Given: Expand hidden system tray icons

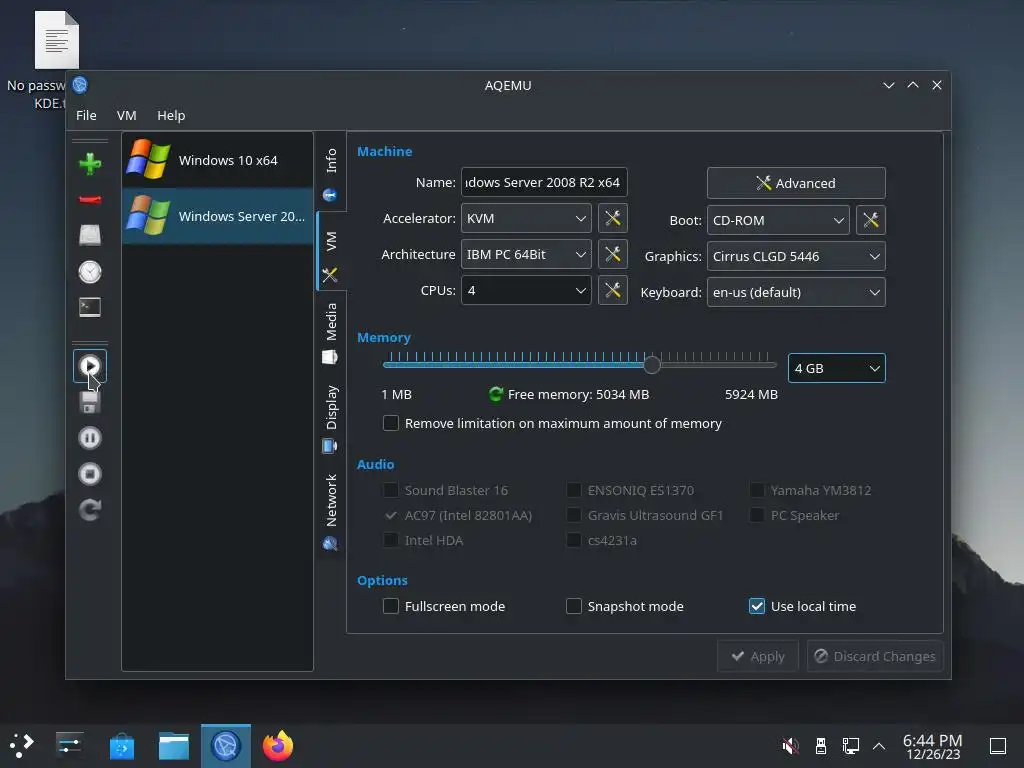Looking at the screenshot, I should pyautogui.click(x=879, y=746).
